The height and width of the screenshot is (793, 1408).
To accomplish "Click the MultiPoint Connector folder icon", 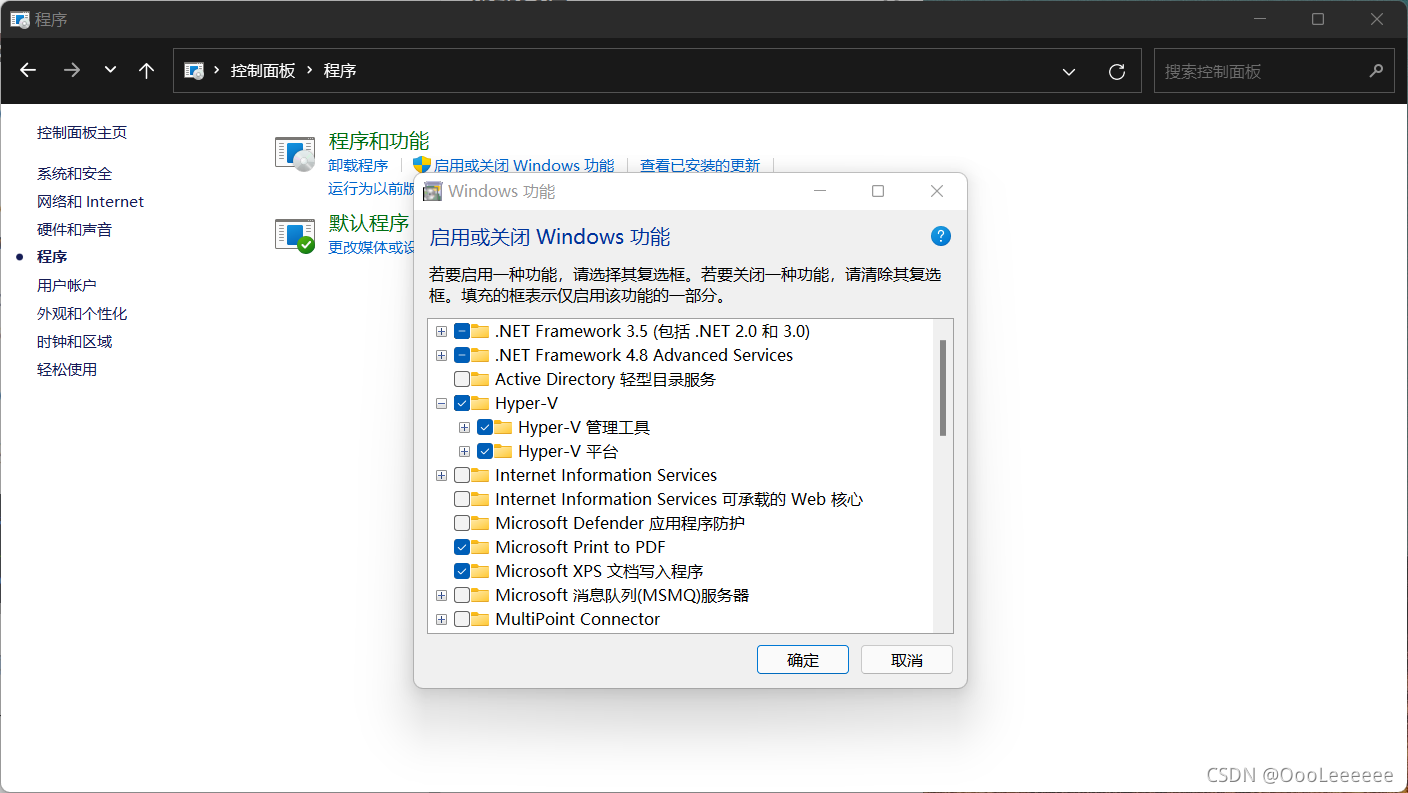I will 481,619.
